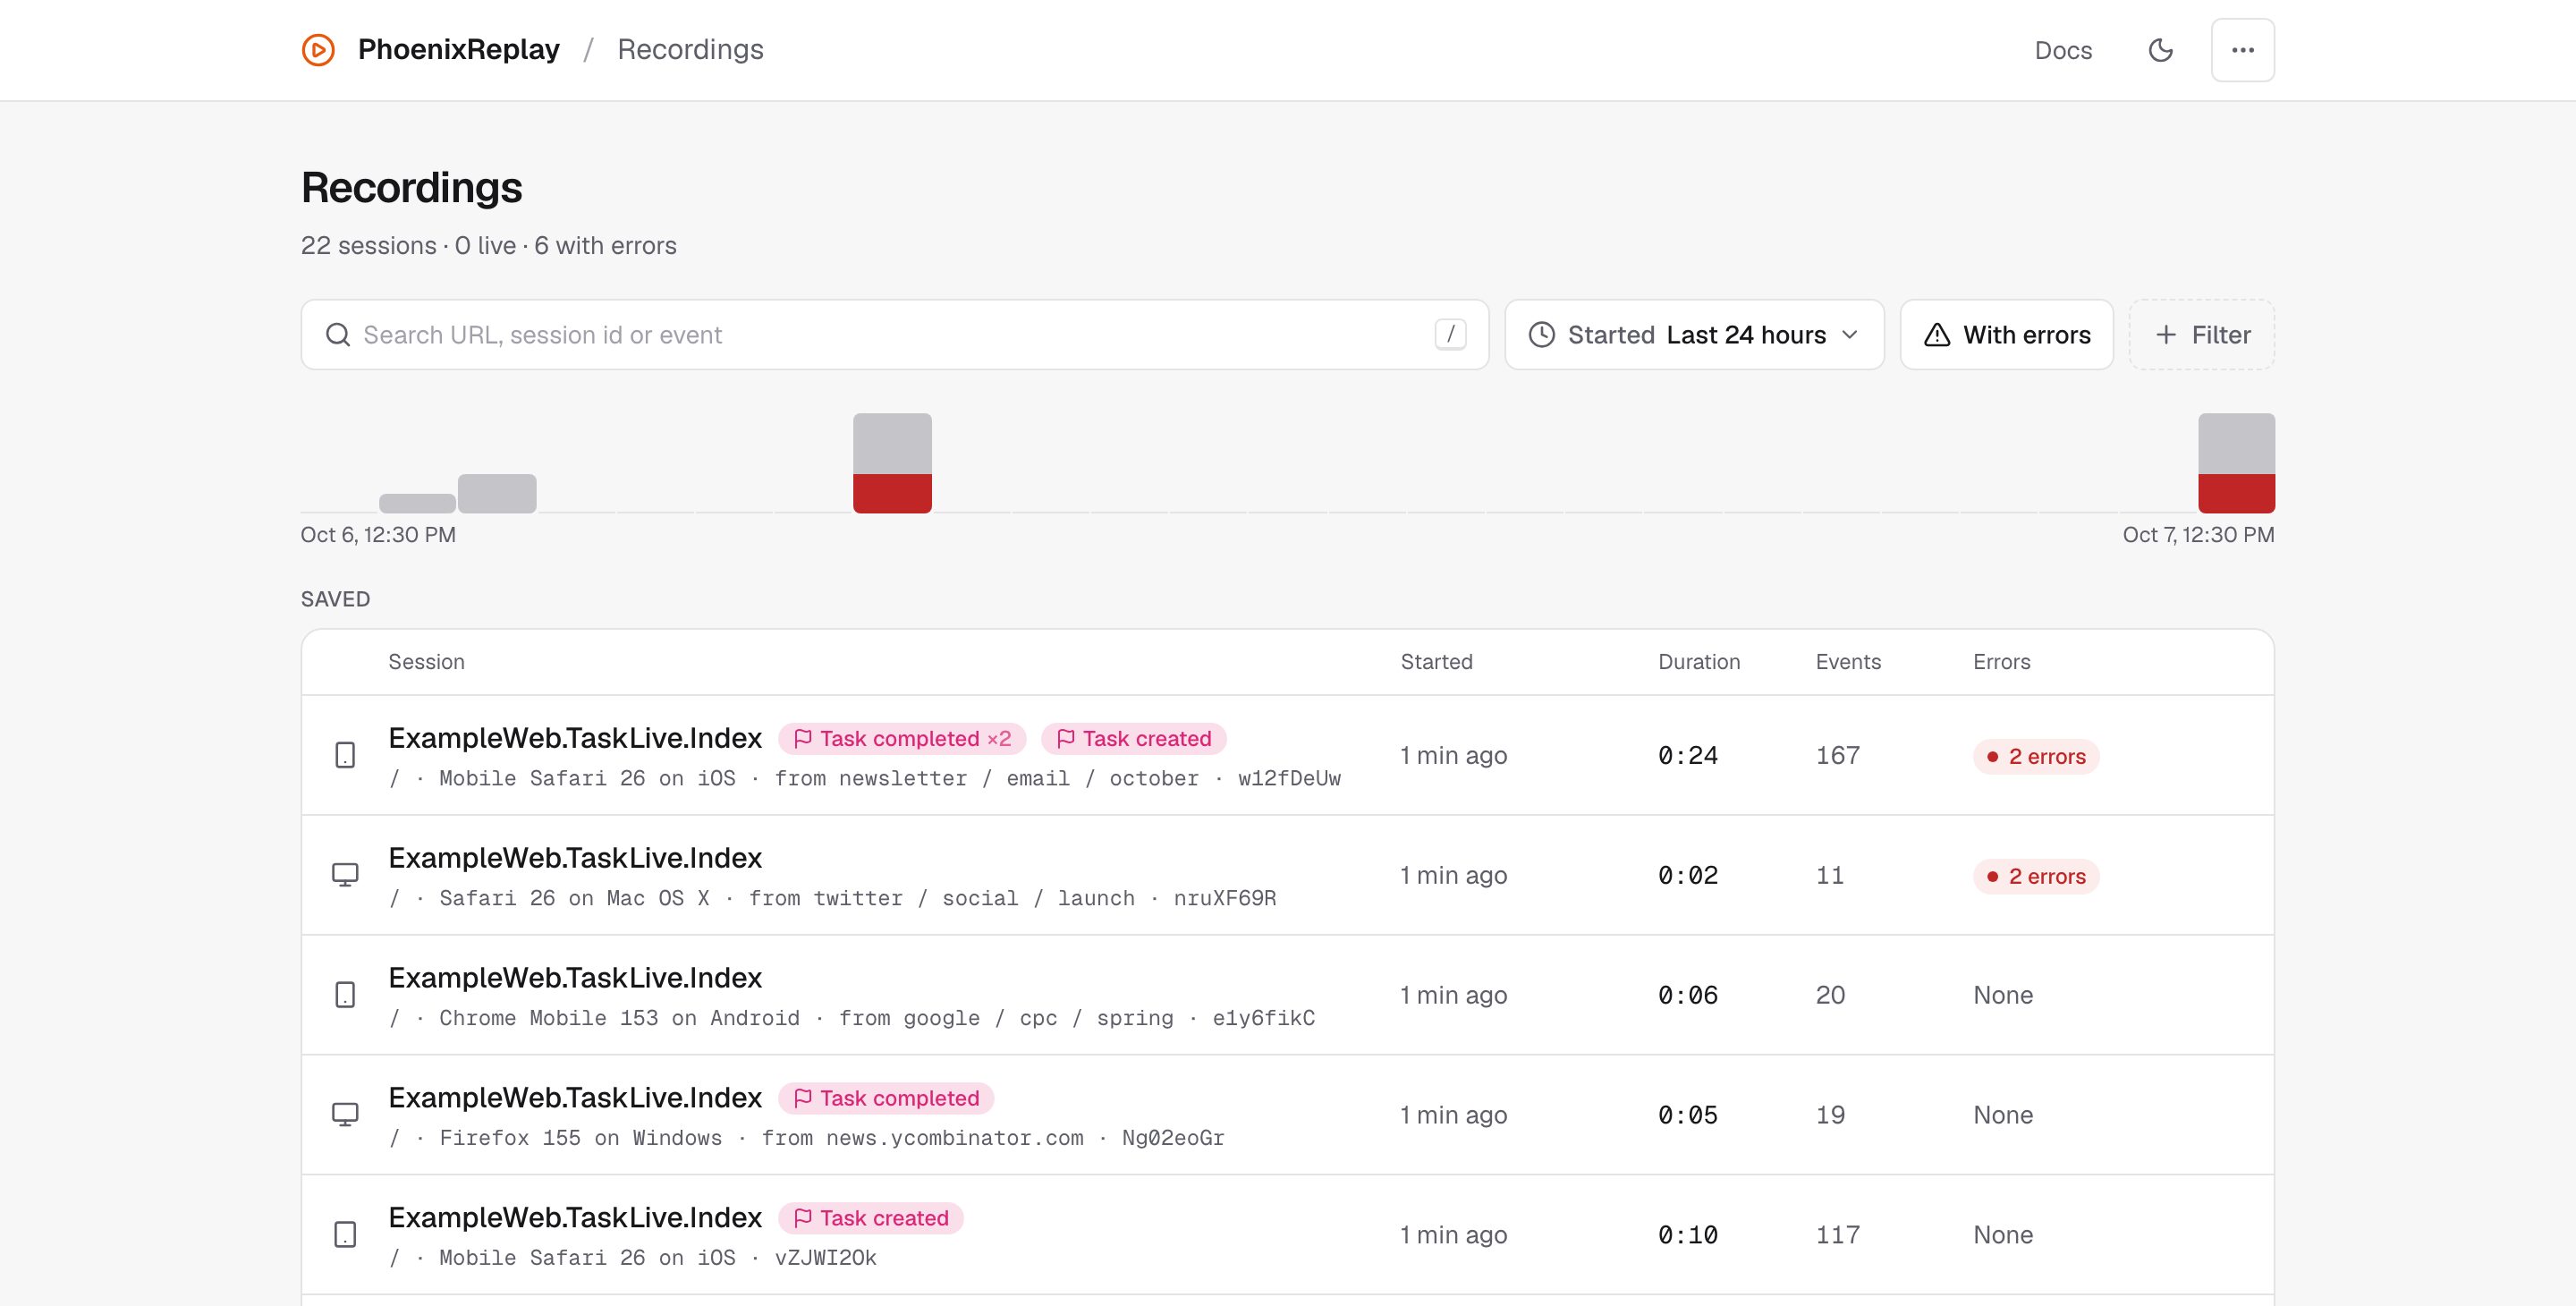2576x1306 pixels.
Task: Click mobile device icon for w12fDeUw session
Action: (345, 755)
